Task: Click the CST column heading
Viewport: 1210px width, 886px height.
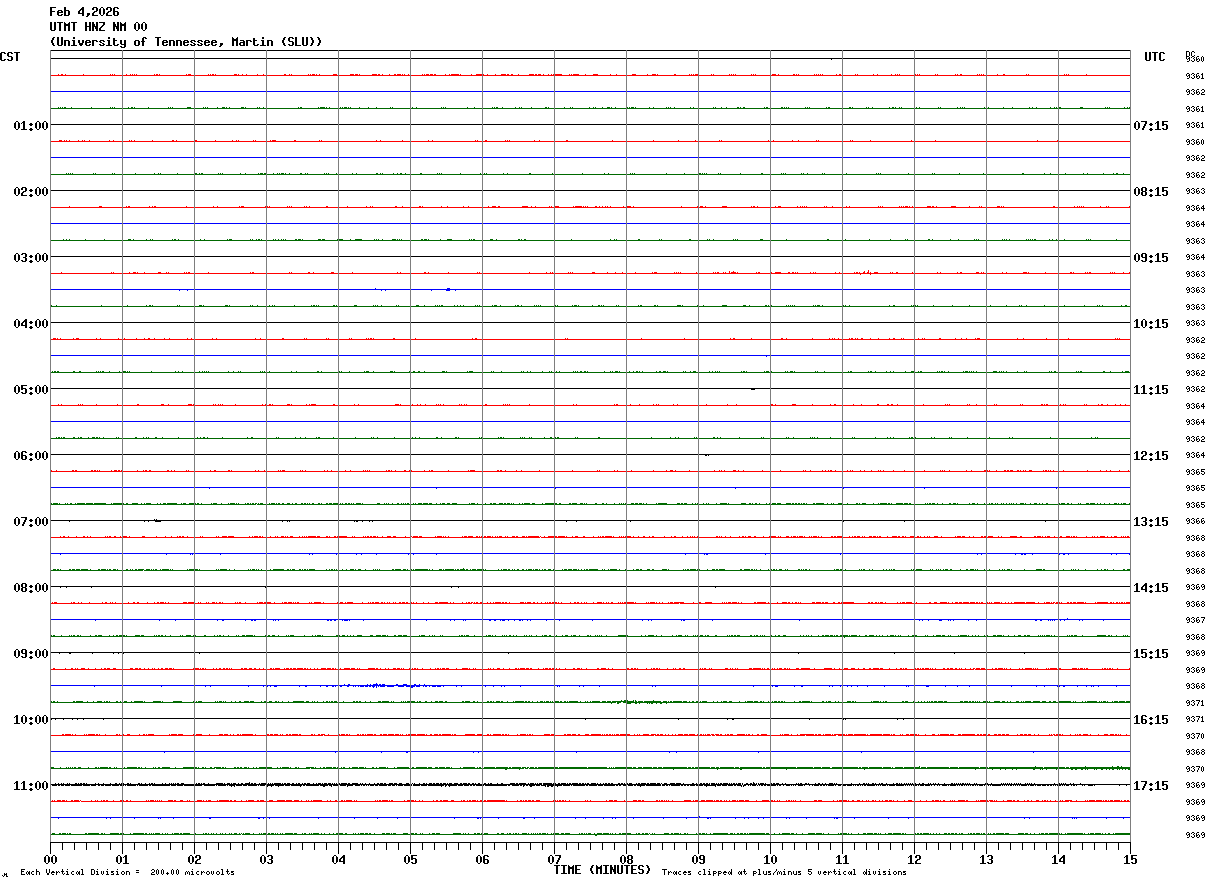Action: tap(10, 57)
